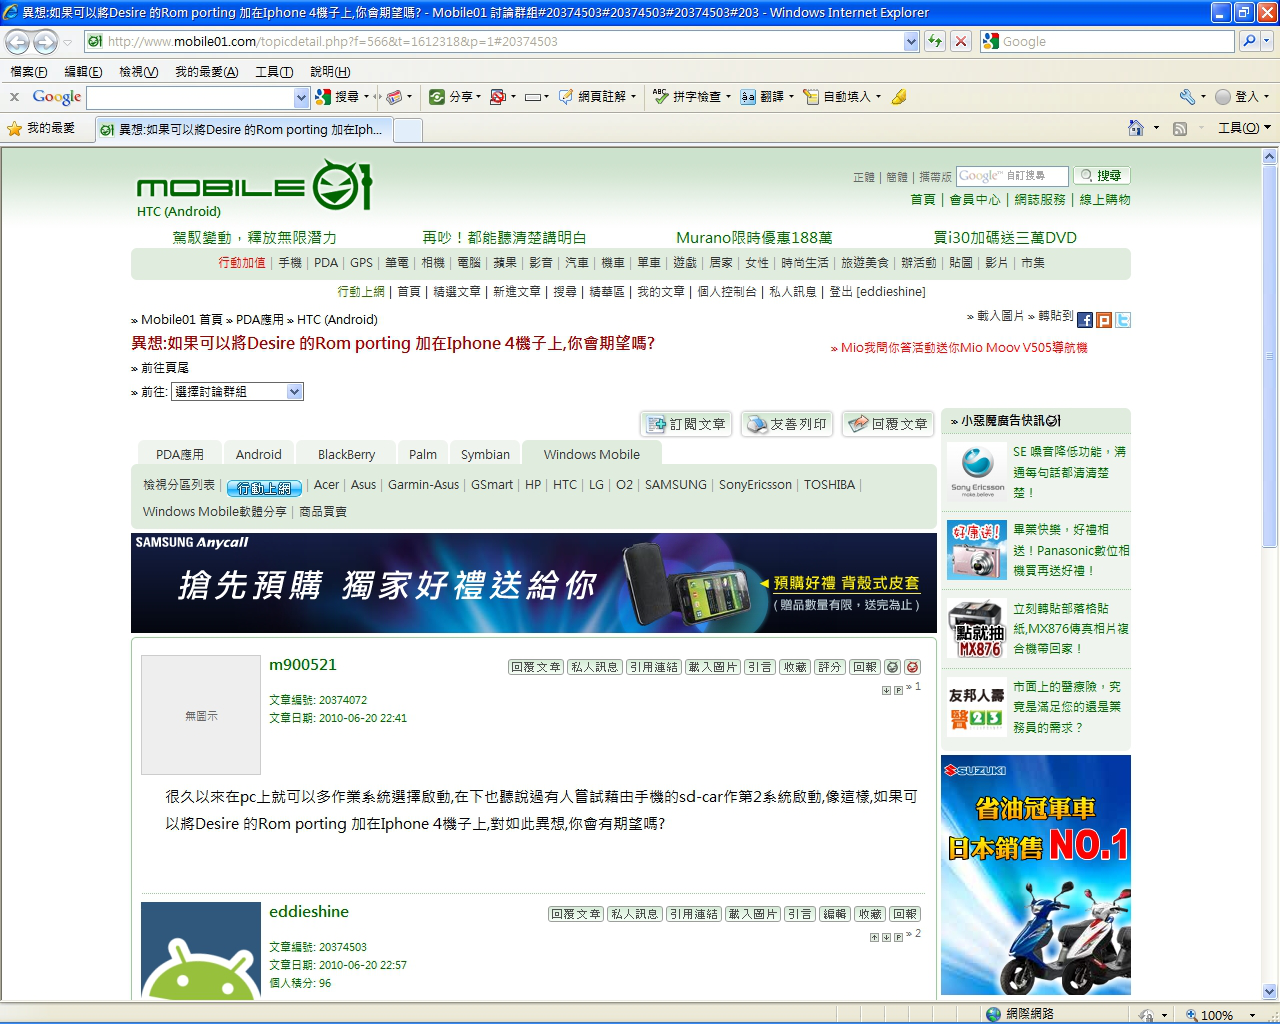Screen dimensions: 1280x1024
Task: Open the 檔案(F) menu
Action: coord(29,72)
